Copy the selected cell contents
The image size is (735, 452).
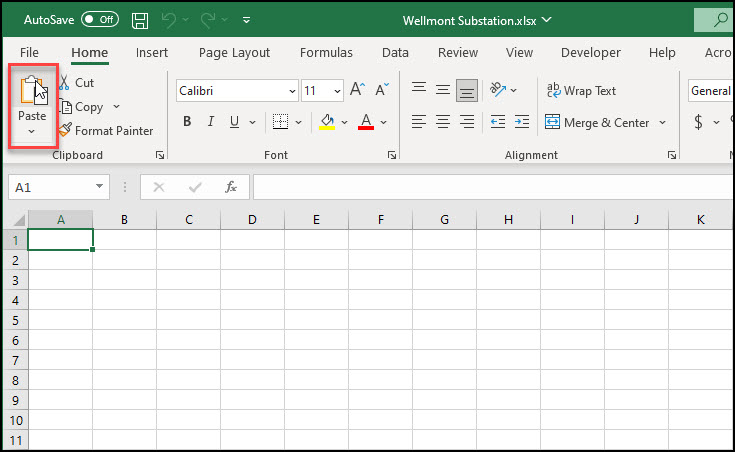82,107
